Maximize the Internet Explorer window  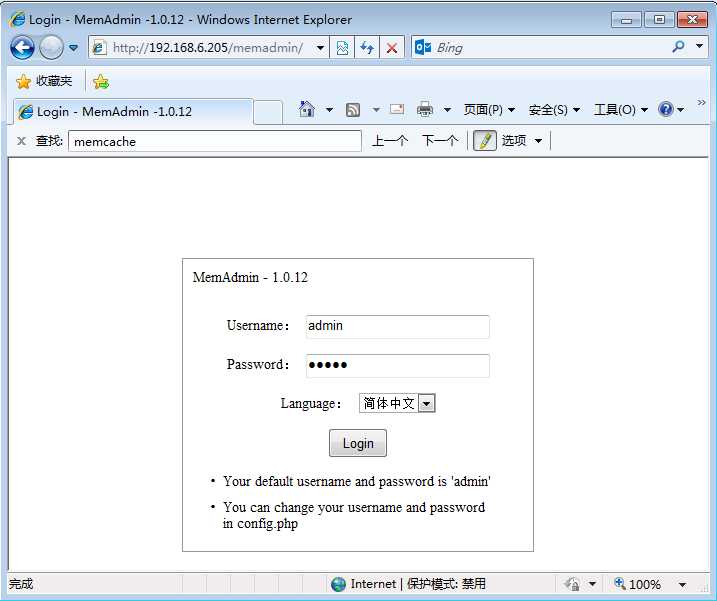[659, 20]
